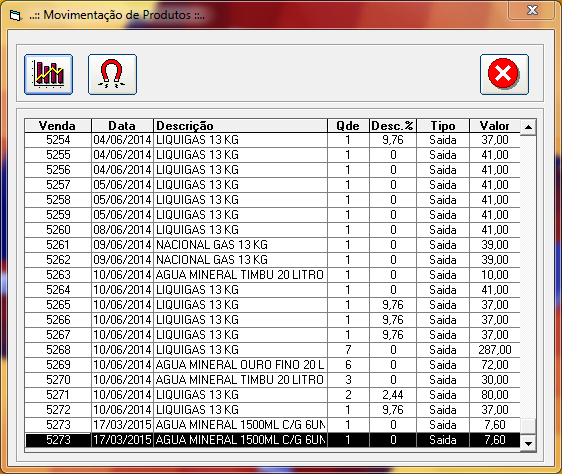Screen dimensions: 562x474
Task: Click the scrollbar down arrow
Action: [x=528, y=444]
